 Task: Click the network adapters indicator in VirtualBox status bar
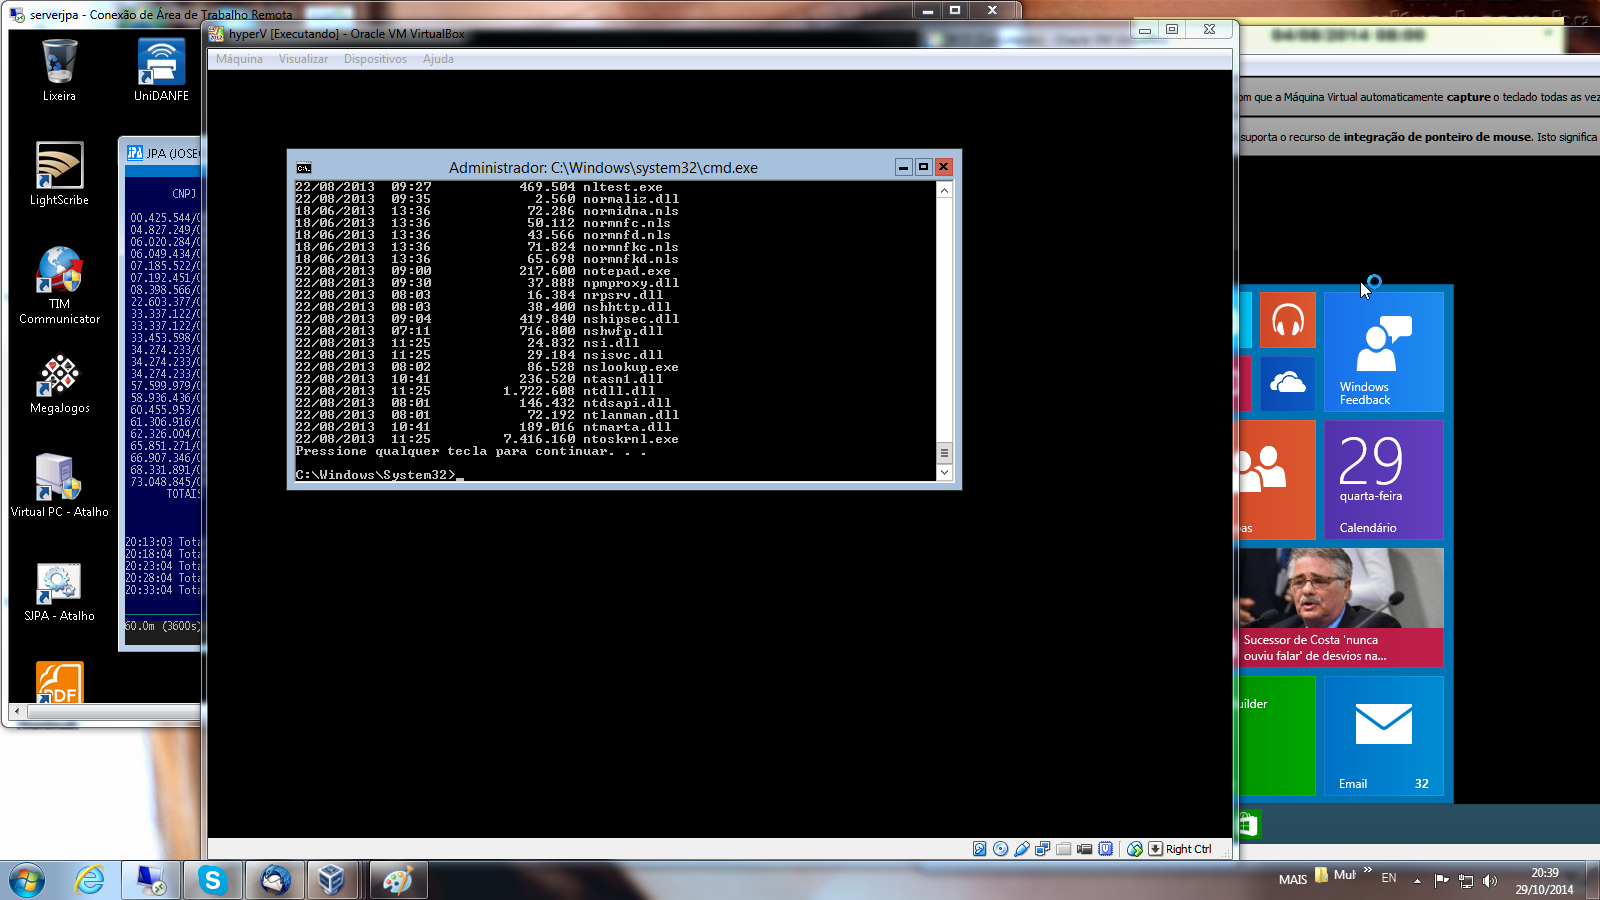click(1043, 849)
